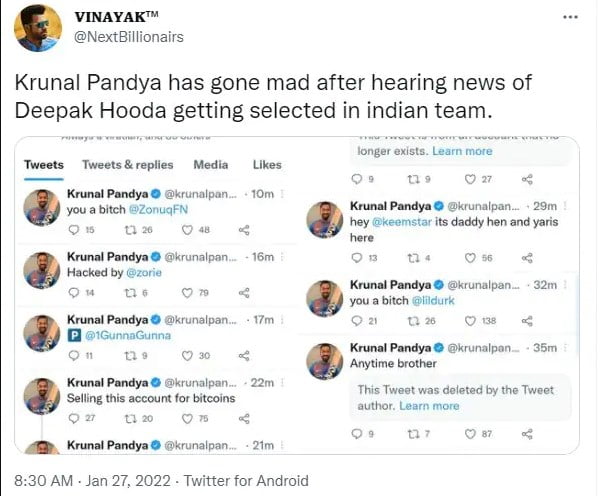Switch to the Tweets & replies tab
This screenshot has width=605, height=496.
click(127, 165)
